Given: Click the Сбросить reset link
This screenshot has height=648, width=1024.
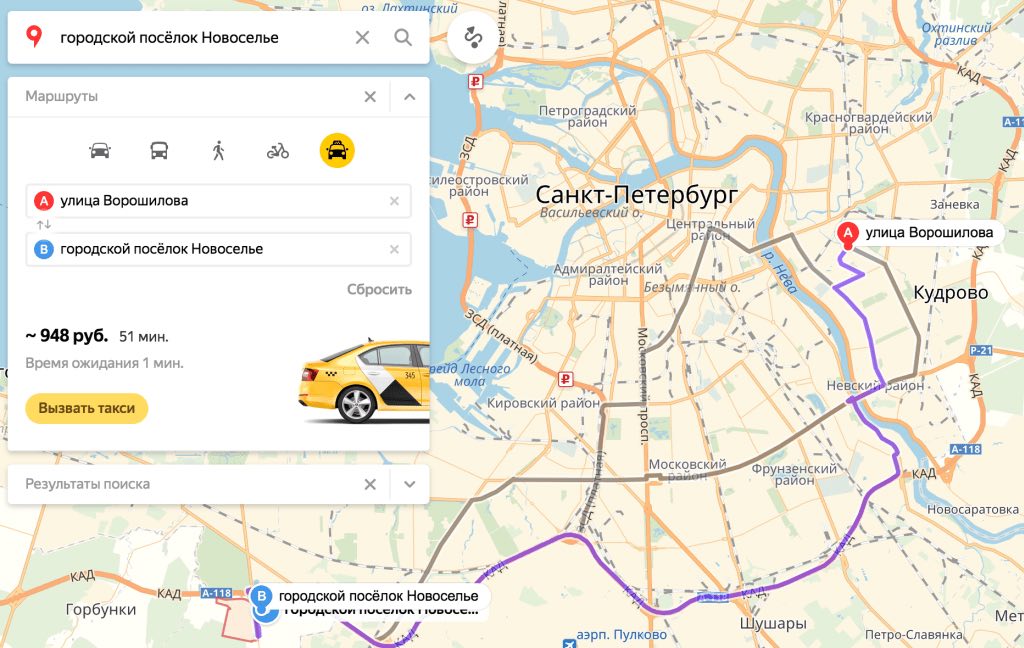Looking at the screenshot, I should click(379, 289).
